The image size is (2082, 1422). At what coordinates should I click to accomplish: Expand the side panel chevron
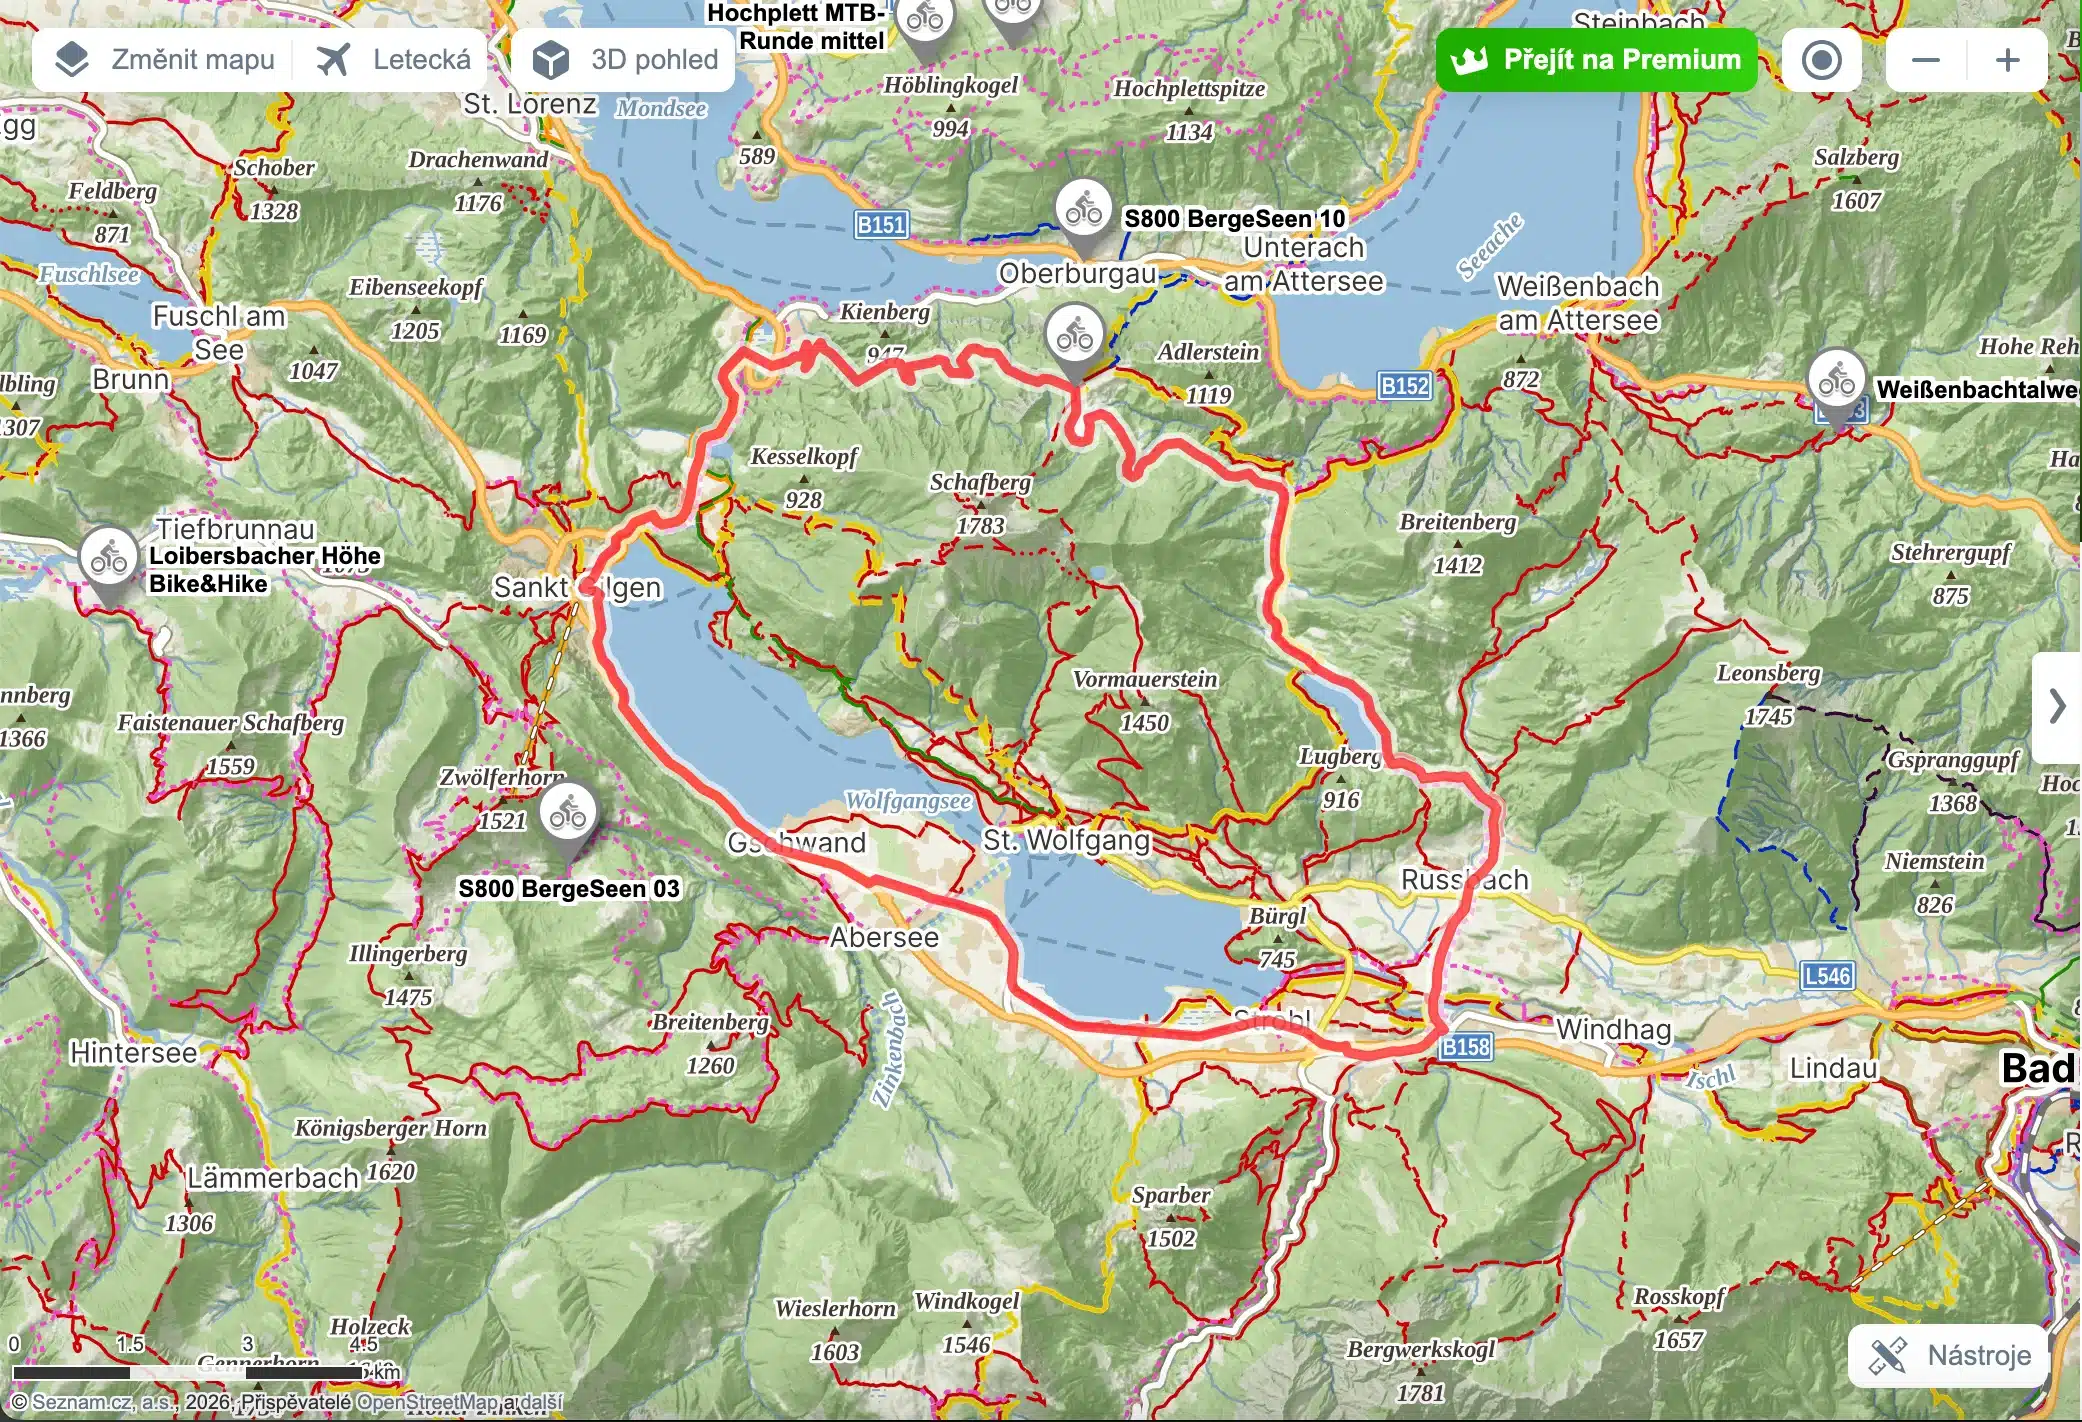click(2057, 707)
